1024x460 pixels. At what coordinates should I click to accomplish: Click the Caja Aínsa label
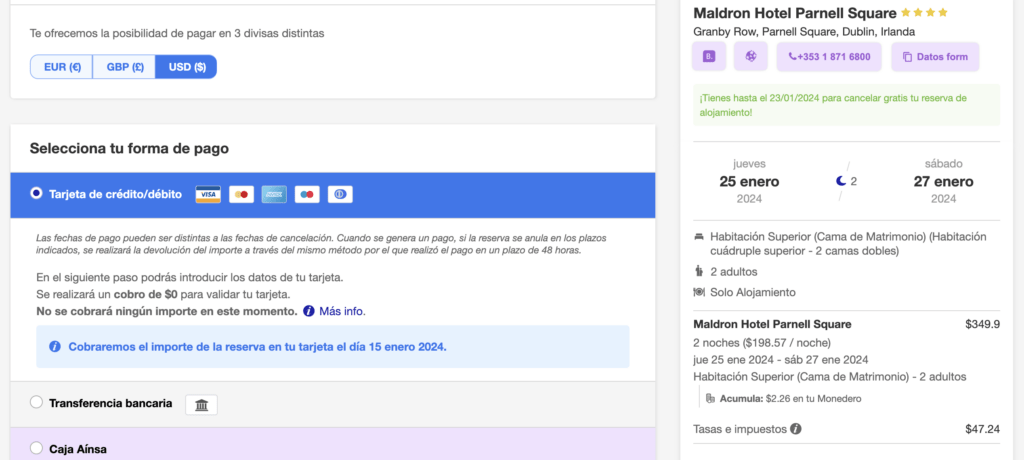point(78,449)
